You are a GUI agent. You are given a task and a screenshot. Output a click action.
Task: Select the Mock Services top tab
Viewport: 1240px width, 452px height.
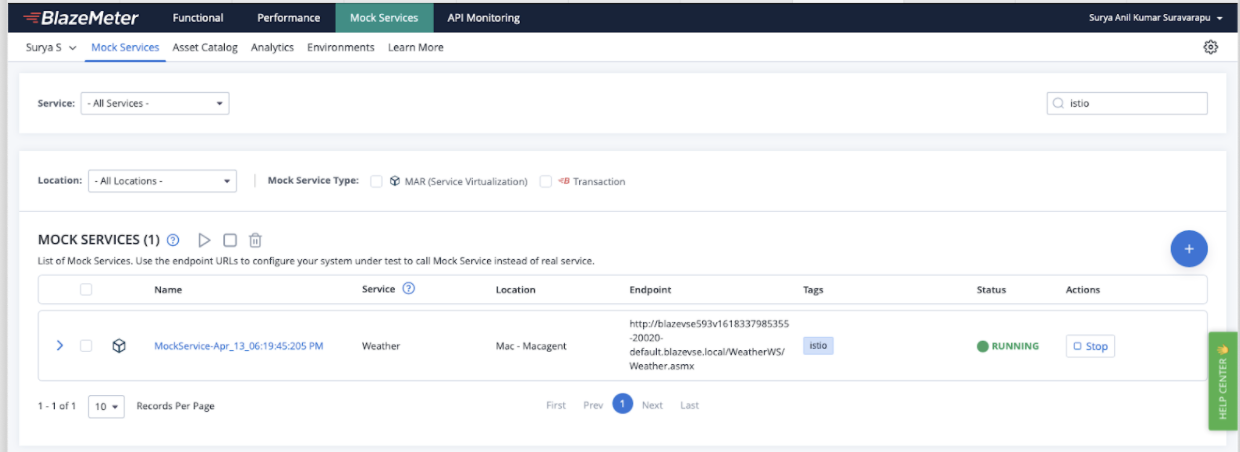(x=384, y=18)
